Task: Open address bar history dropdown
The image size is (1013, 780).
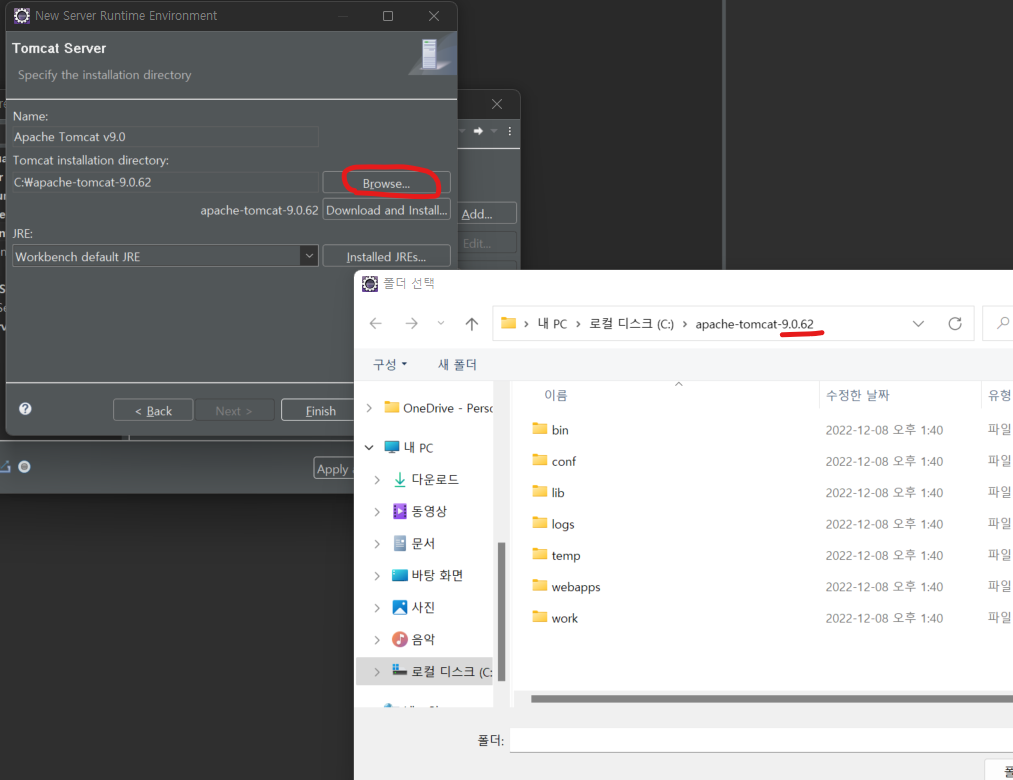Action: click(x=918, y=324)
